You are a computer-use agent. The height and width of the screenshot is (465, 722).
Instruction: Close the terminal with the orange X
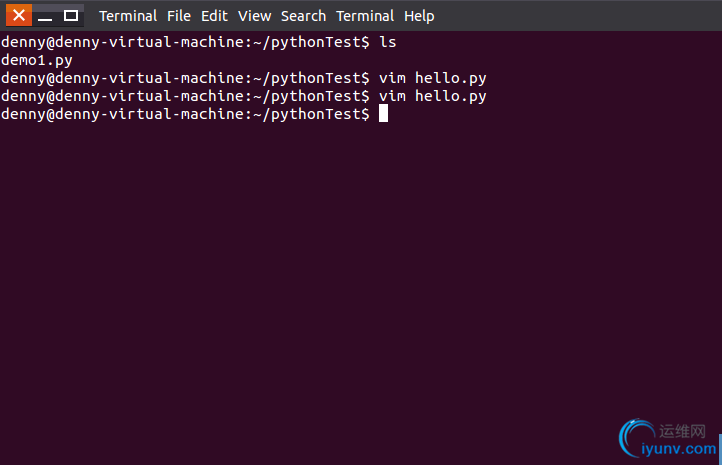[x=19, y=15]
